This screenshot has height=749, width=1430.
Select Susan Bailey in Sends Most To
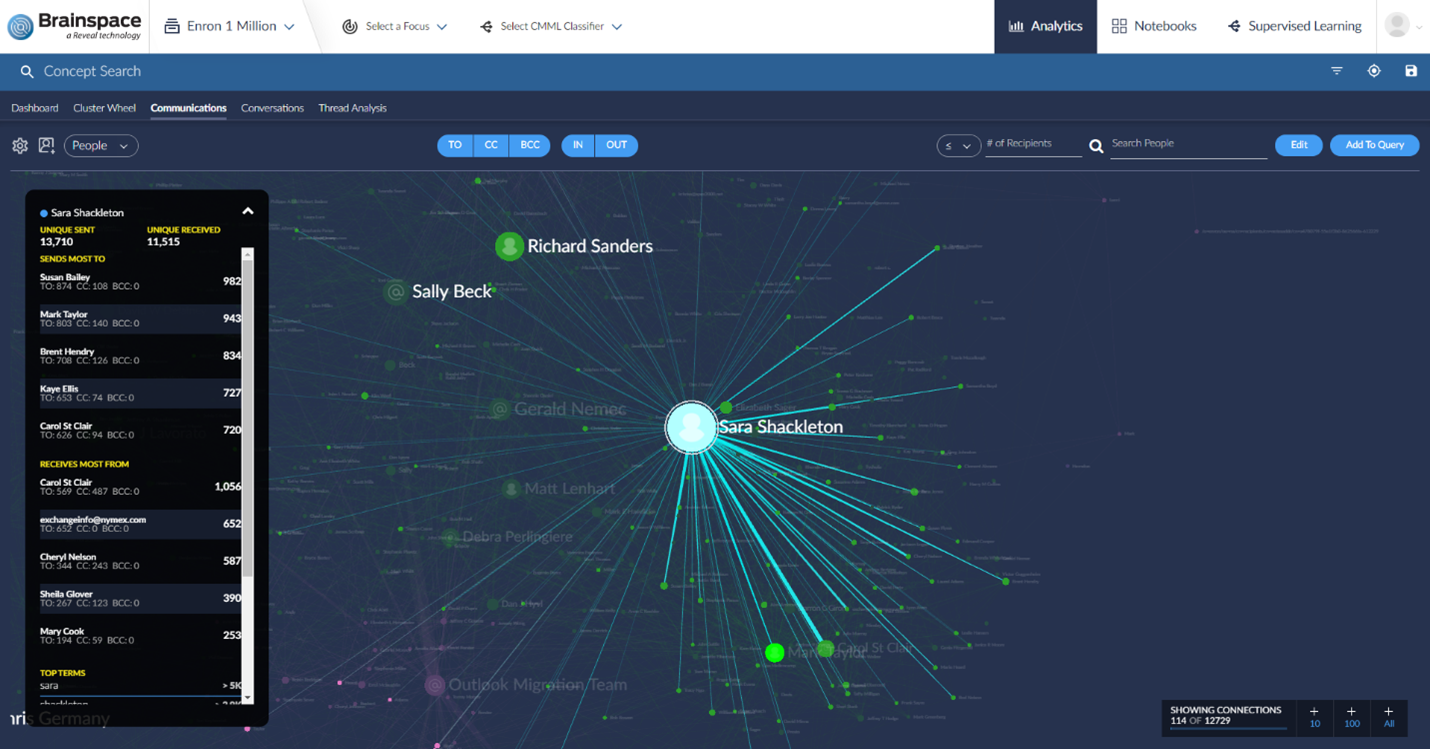(140, 282)
